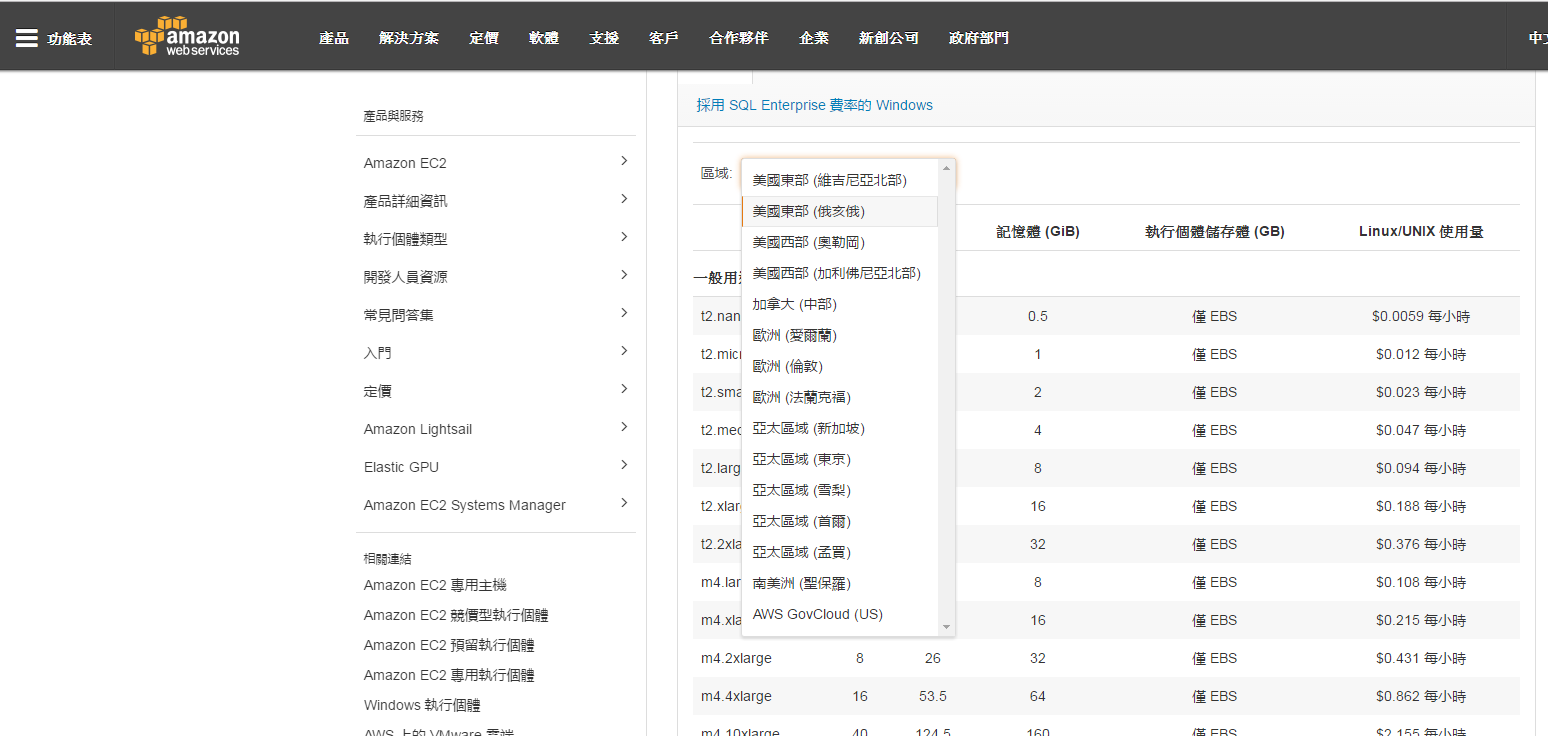Choose 亞太區域 (首爾) region option
The height and width of the screenshot is (736, 1548).
[x=840, y=521]
